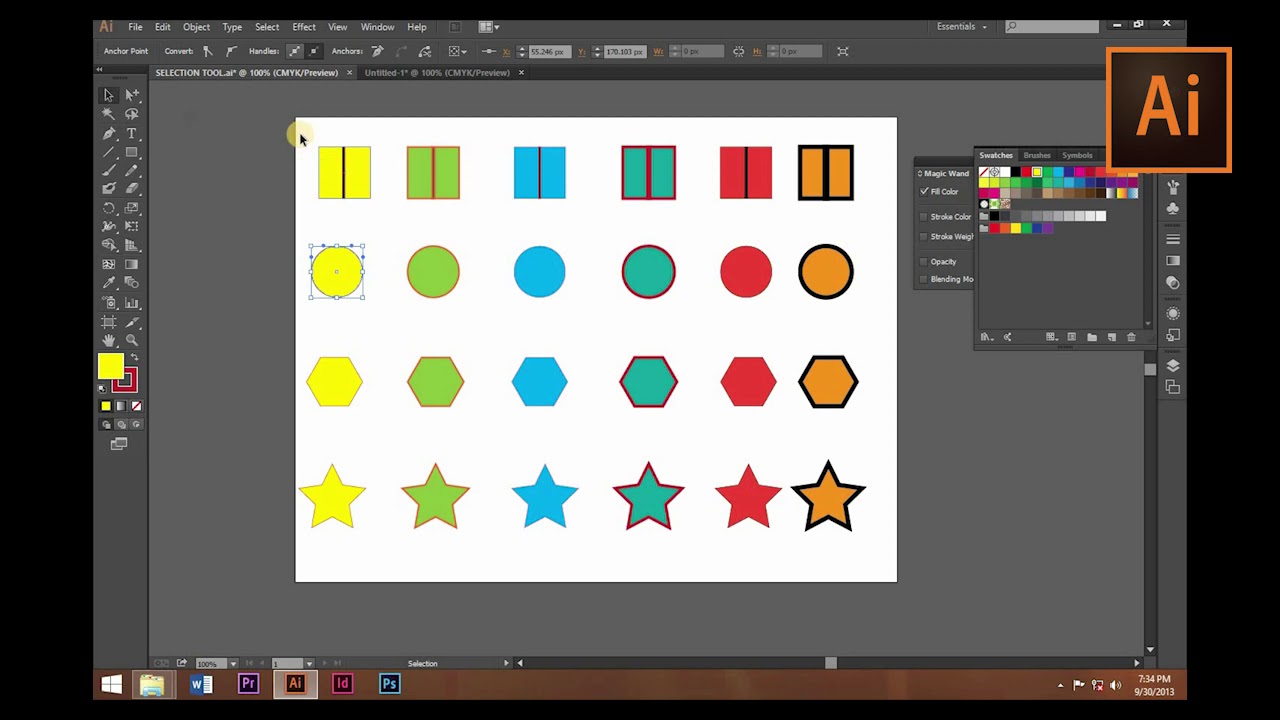Viewport: 1280px width, 720px height.
Task: Select the Selection tool arrow
Action: 109,95
